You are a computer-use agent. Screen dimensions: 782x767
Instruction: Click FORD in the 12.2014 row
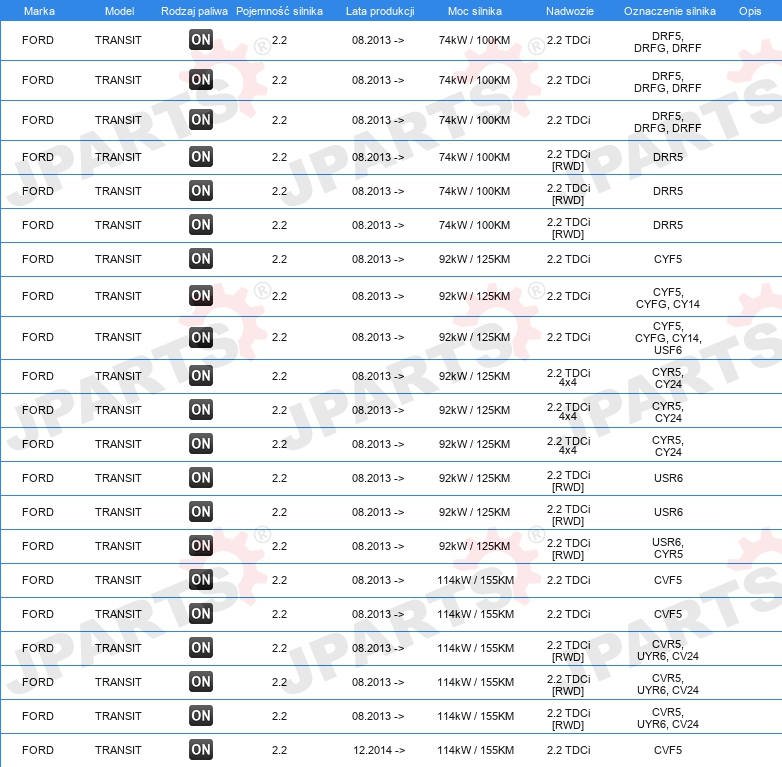[x=38, y=750]
